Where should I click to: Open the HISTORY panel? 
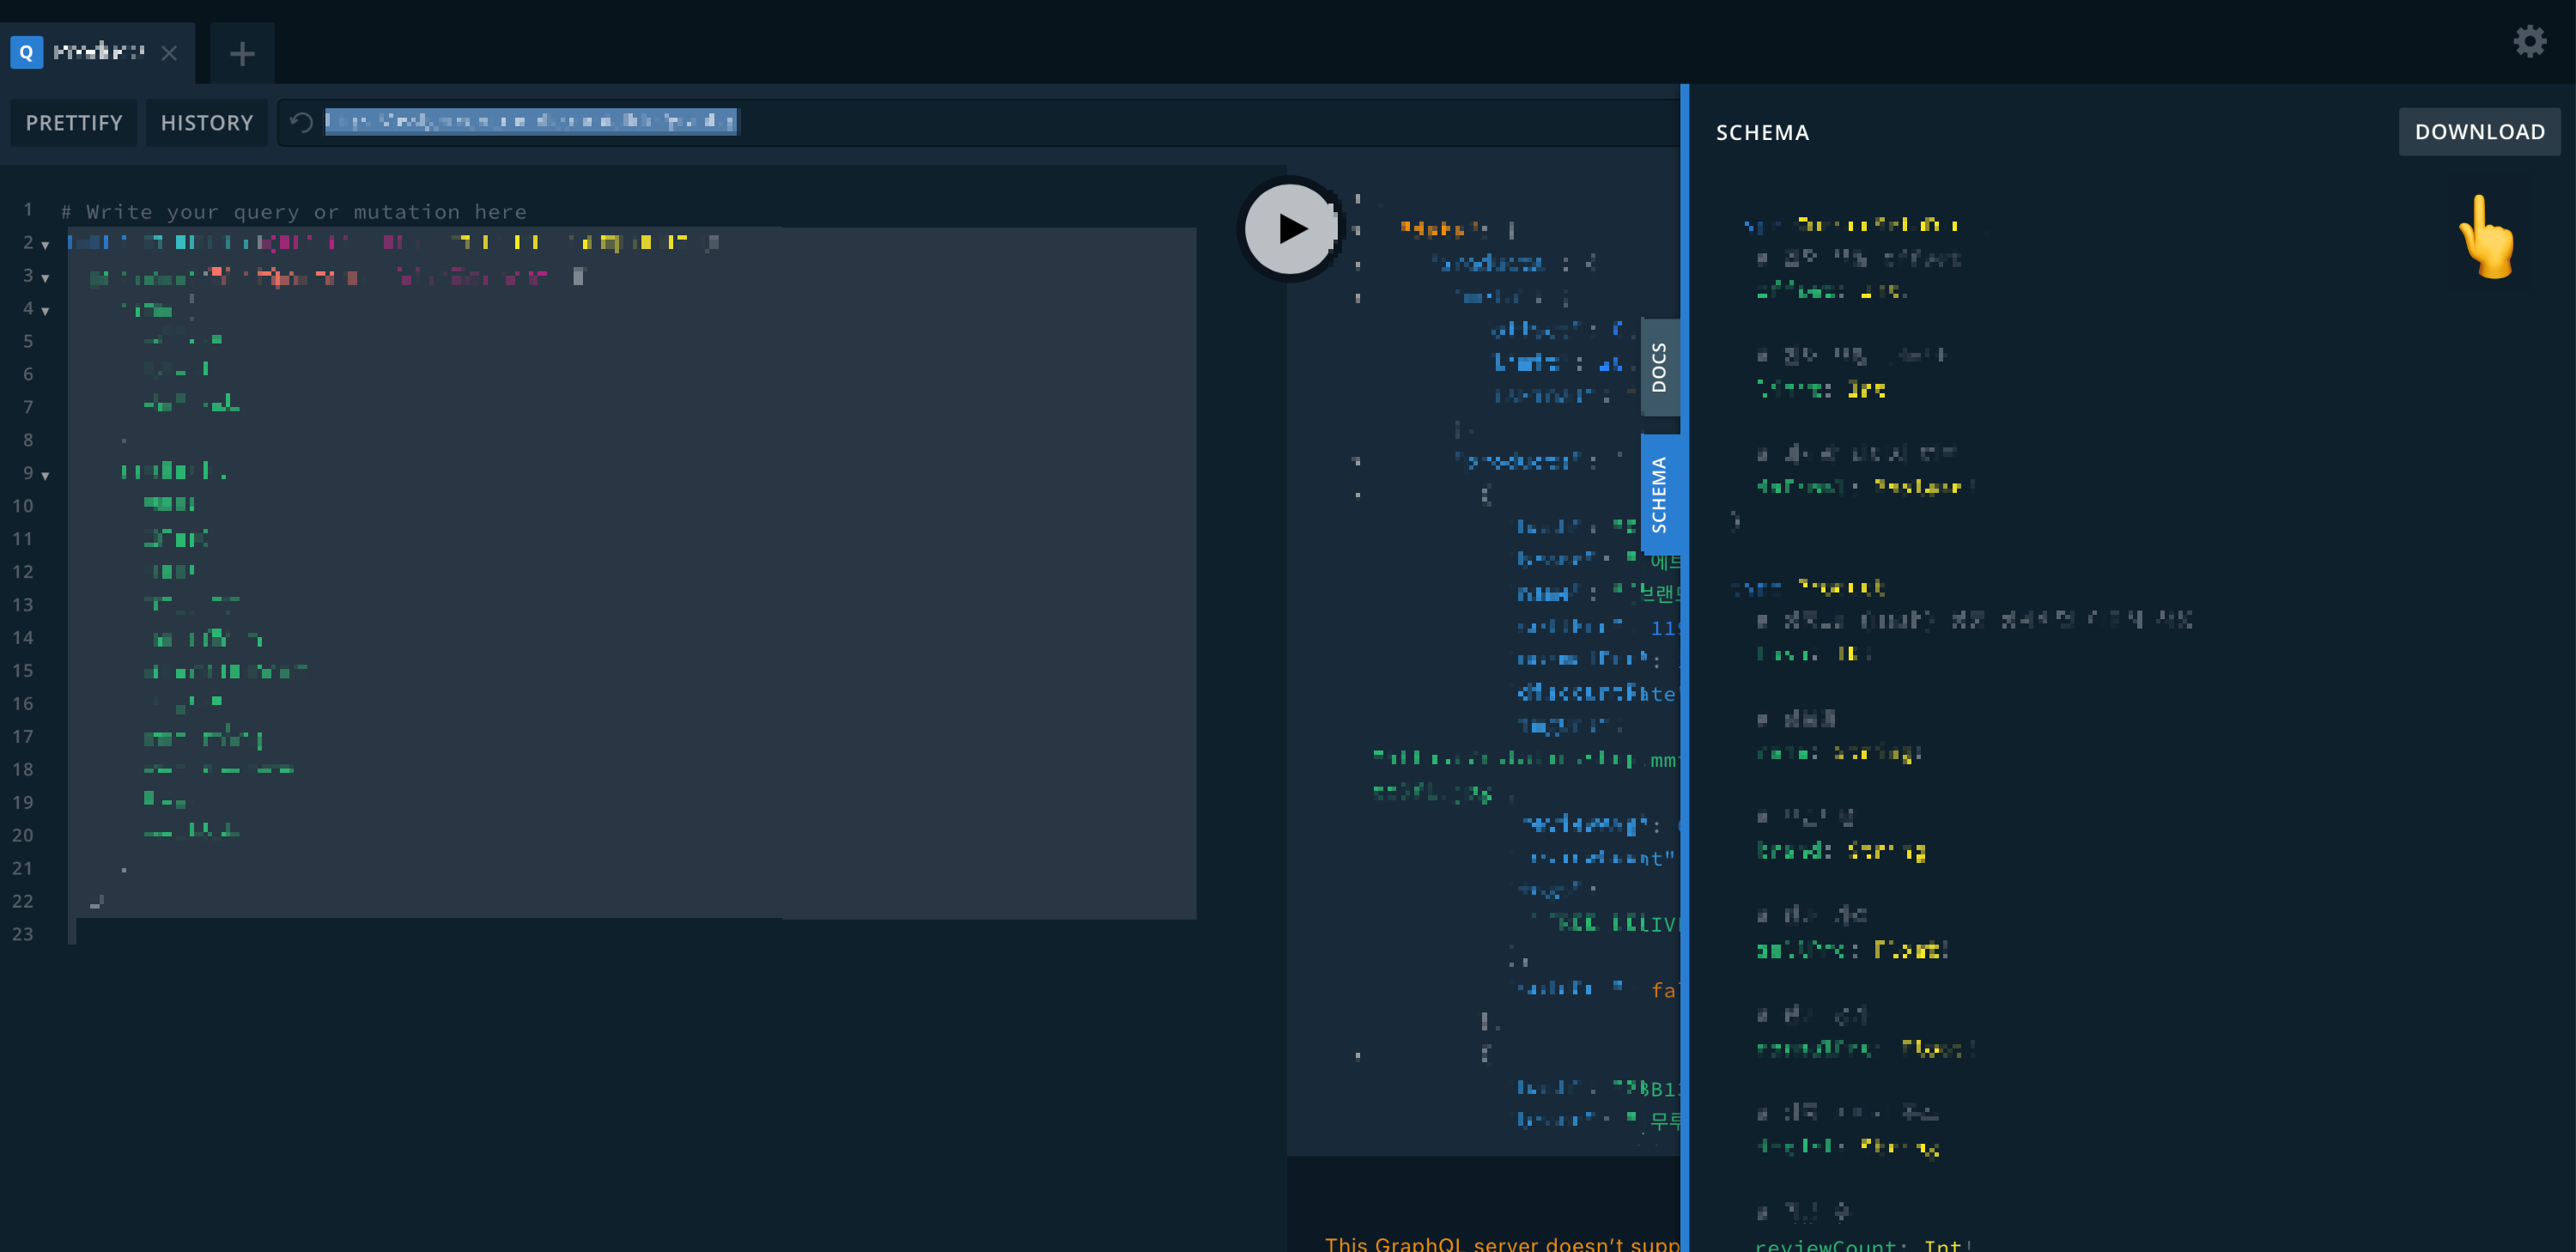coord(207,123)
